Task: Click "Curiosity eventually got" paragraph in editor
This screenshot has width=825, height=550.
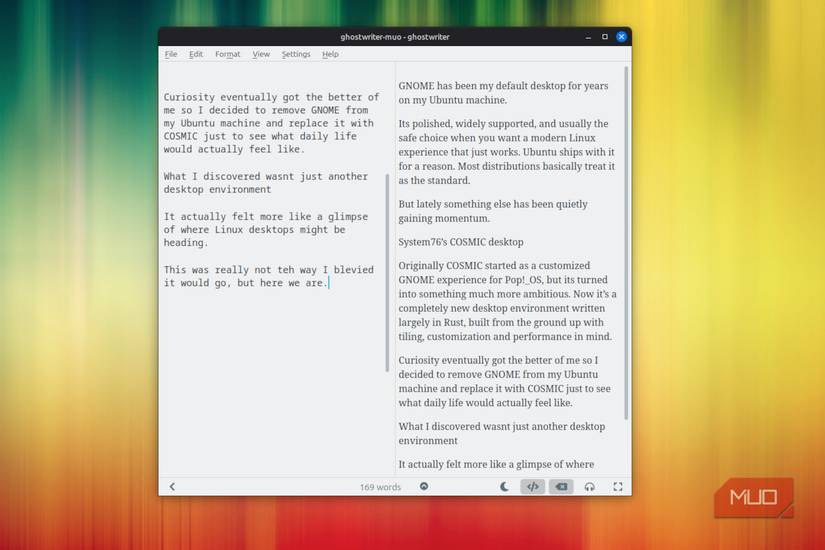Action: point(271,123)
